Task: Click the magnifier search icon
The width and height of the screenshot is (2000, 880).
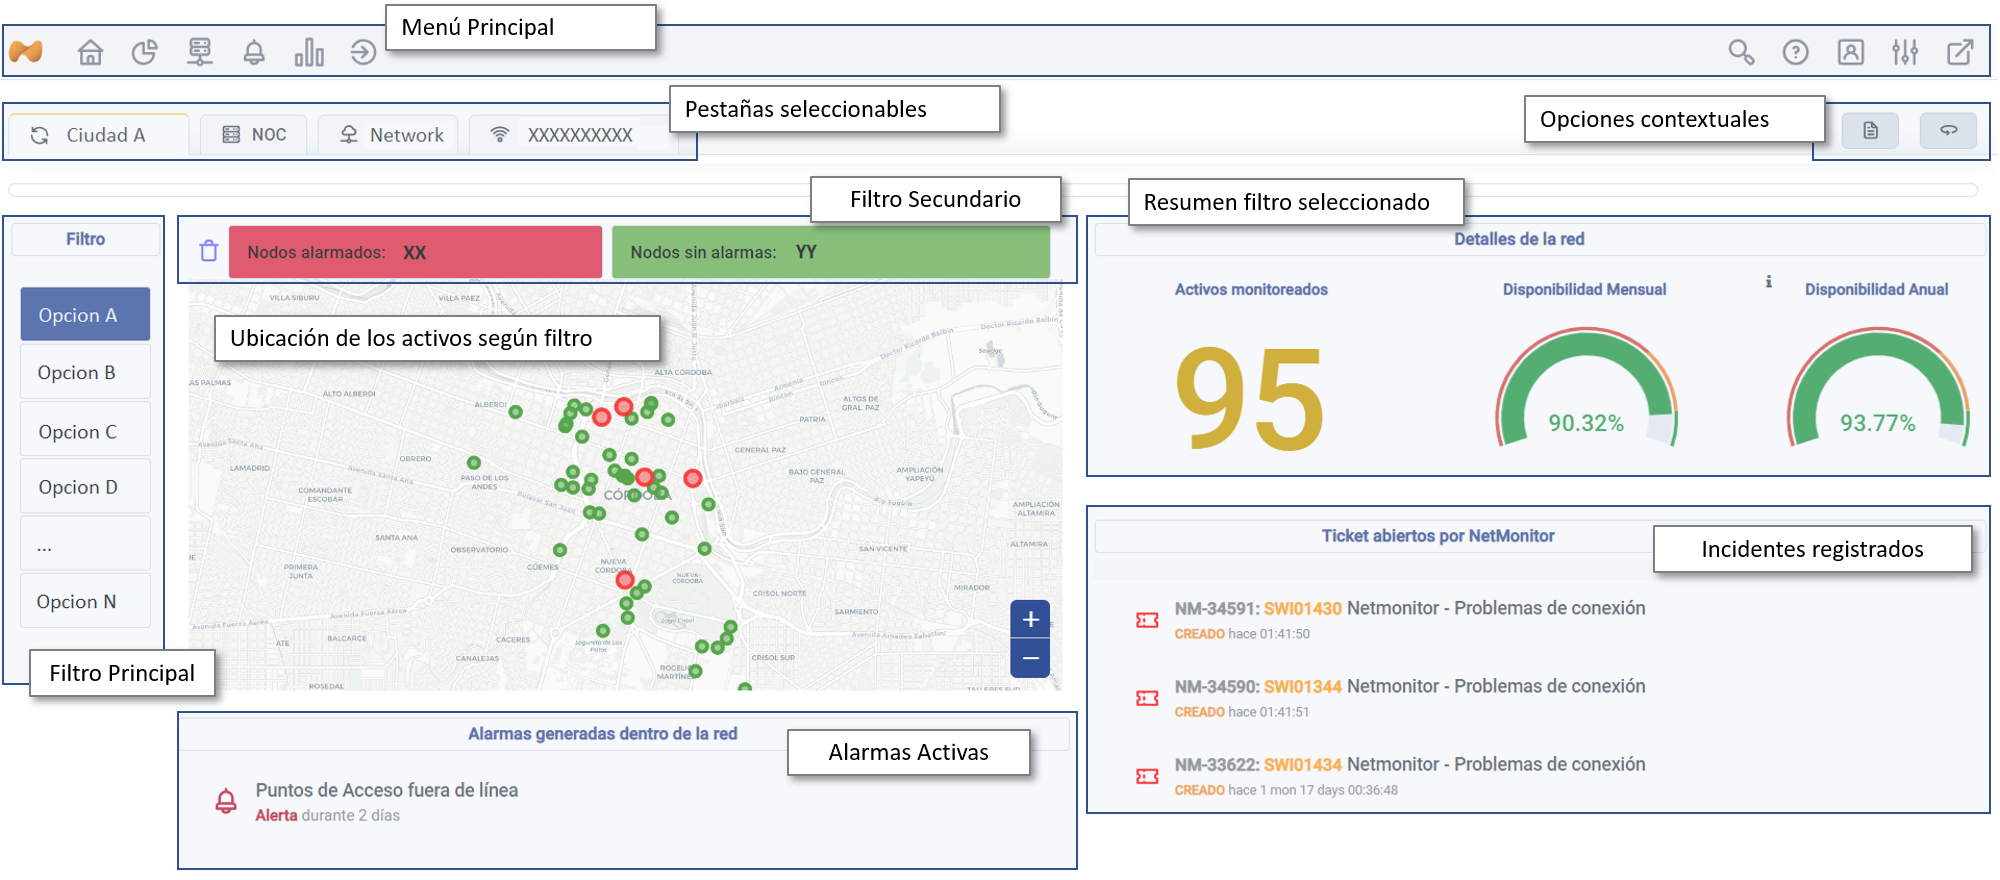Action: pos(1741,52)
